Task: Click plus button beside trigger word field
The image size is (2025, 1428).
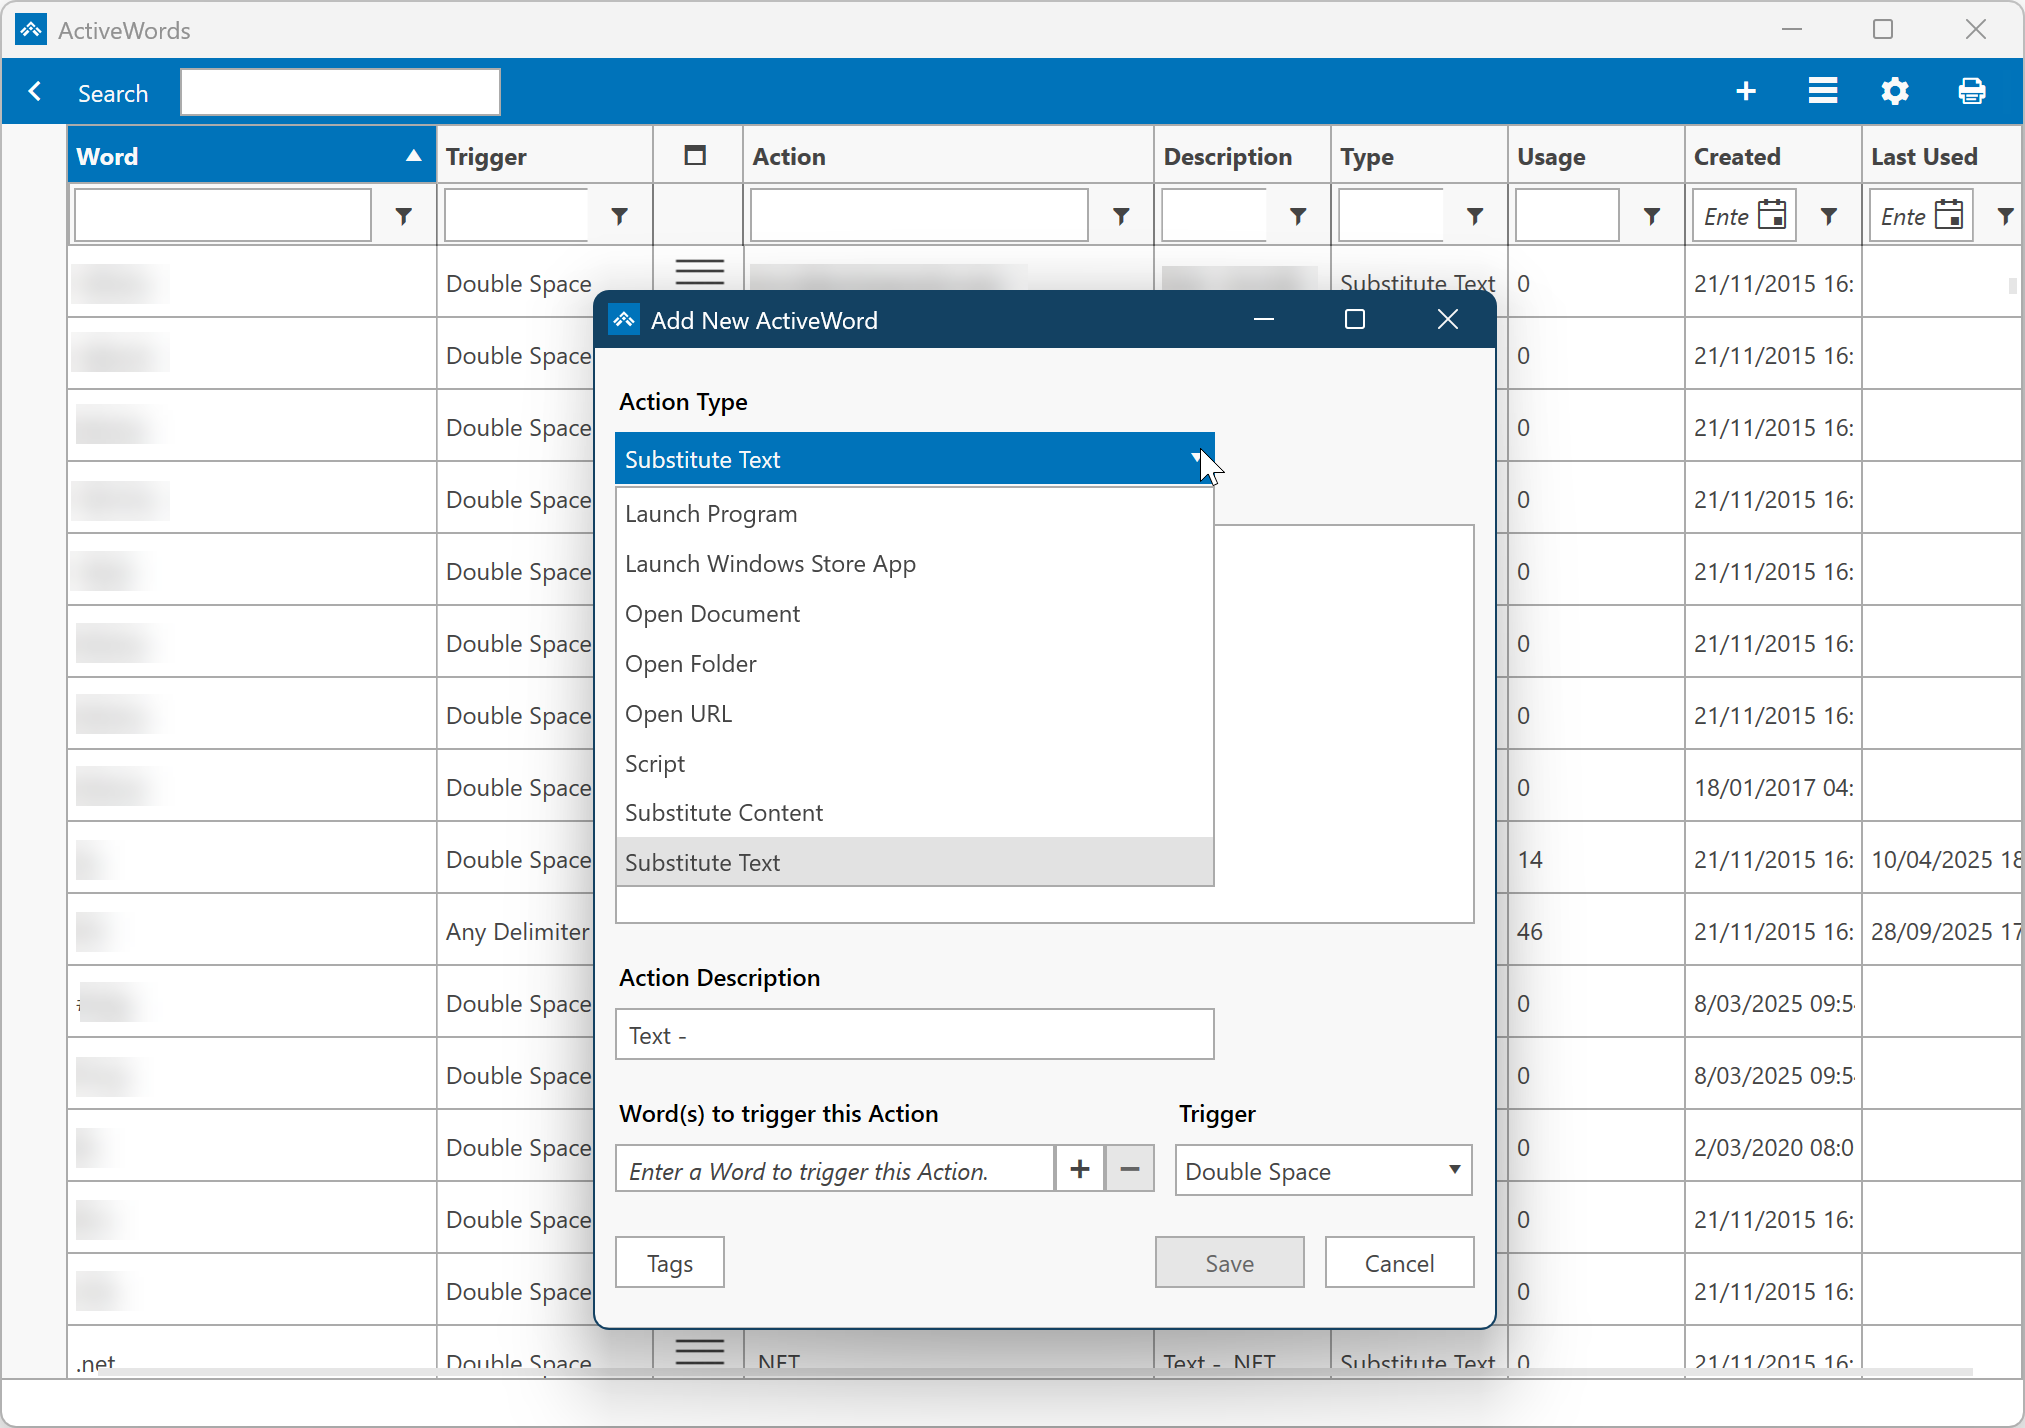Action: coord(1080,1169)
